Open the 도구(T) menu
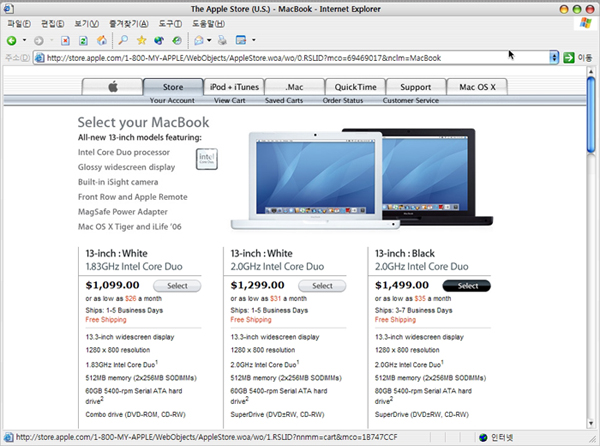 click(170, 24)
